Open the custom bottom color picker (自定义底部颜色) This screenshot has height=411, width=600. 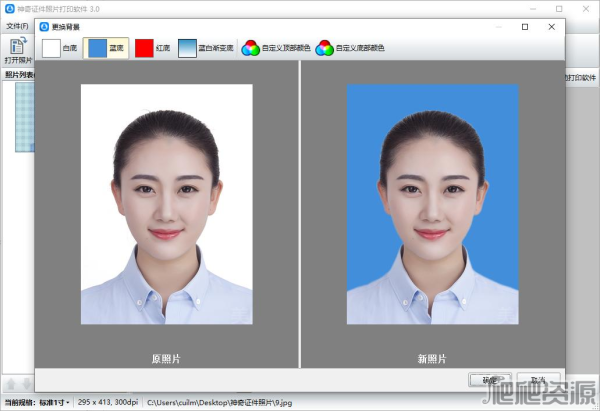pyautogui.click(x=350, y=48)
